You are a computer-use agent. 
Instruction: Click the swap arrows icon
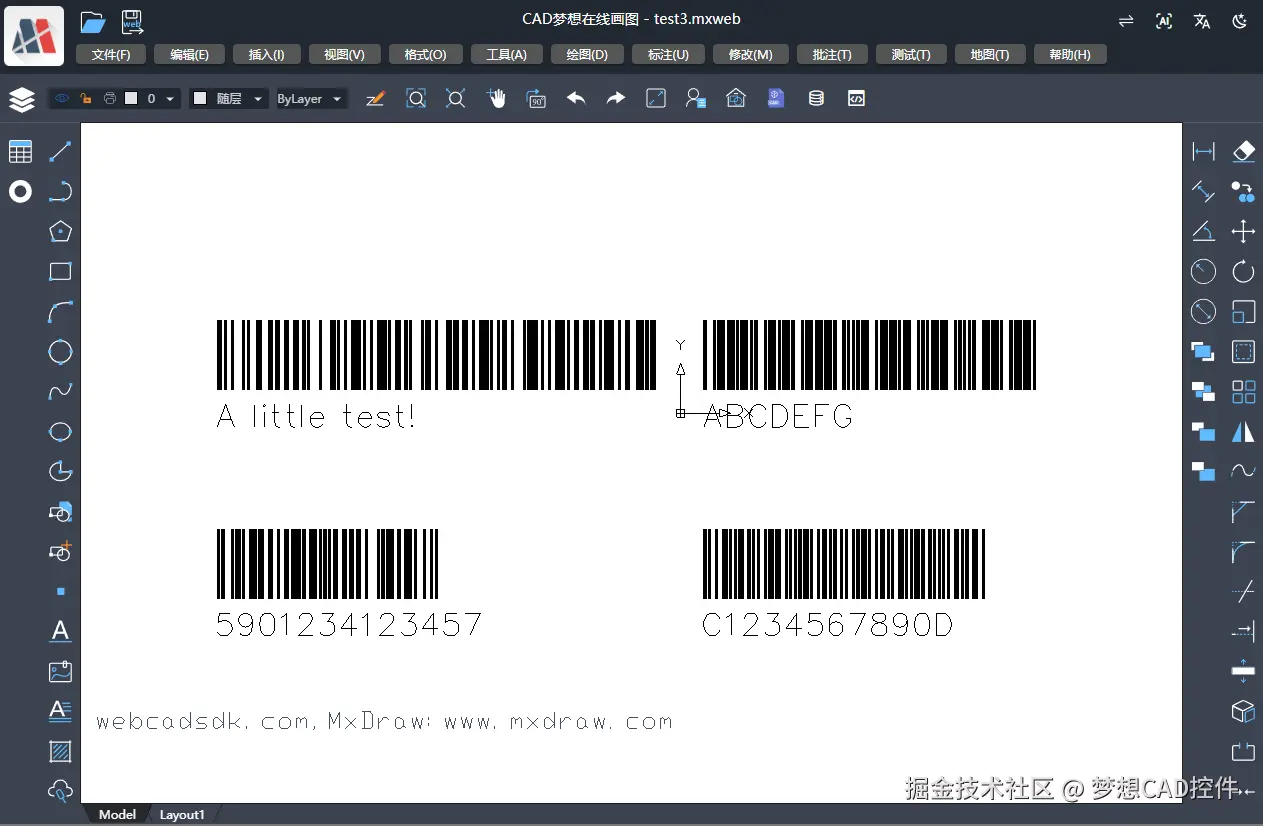coord(1126,21)
